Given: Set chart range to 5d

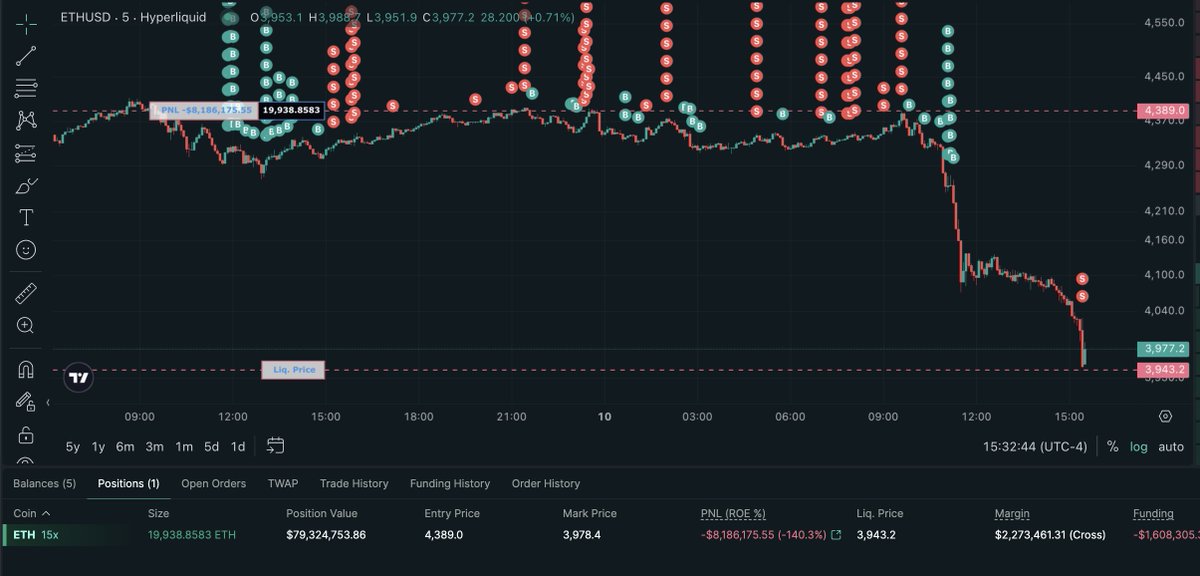Looking at the screenshot, I should coord(211,447).
